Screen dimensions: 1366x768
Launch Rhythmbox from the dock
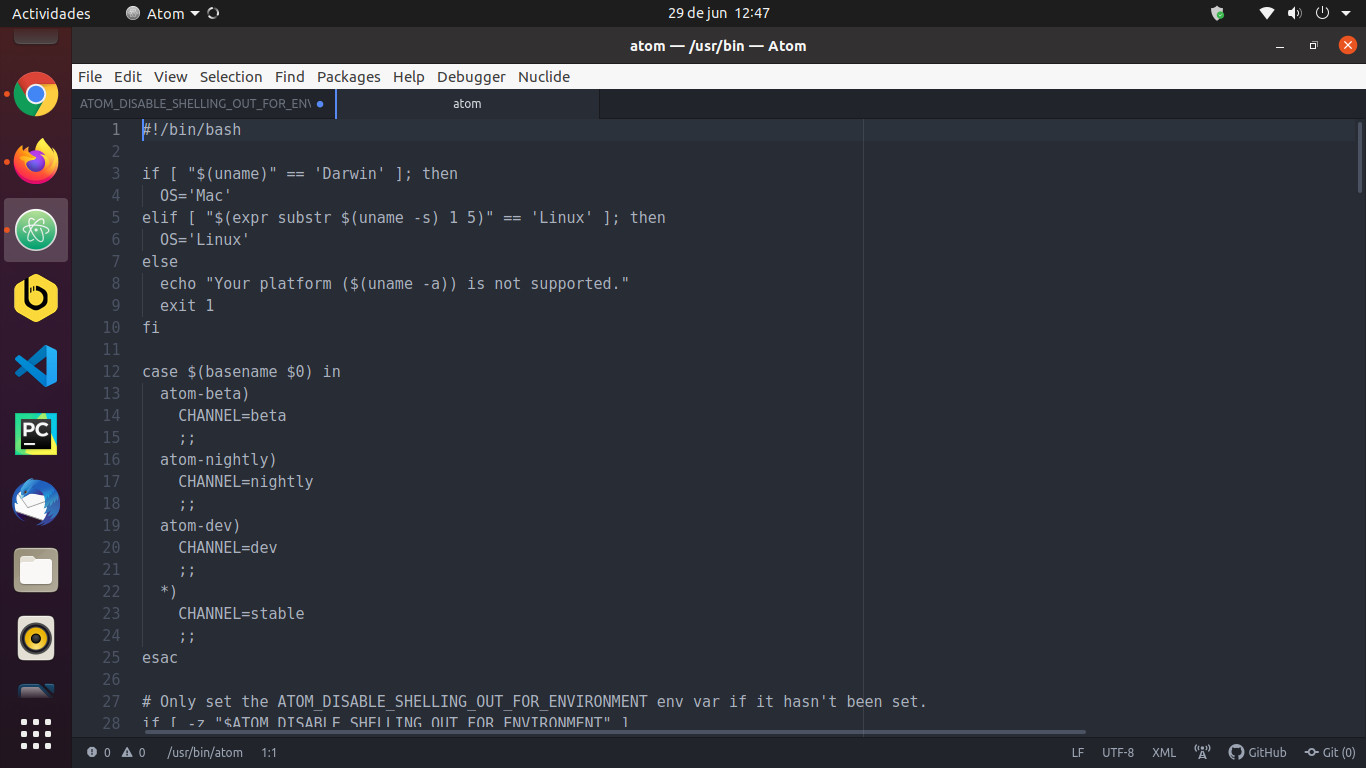[x=36, y=638]
